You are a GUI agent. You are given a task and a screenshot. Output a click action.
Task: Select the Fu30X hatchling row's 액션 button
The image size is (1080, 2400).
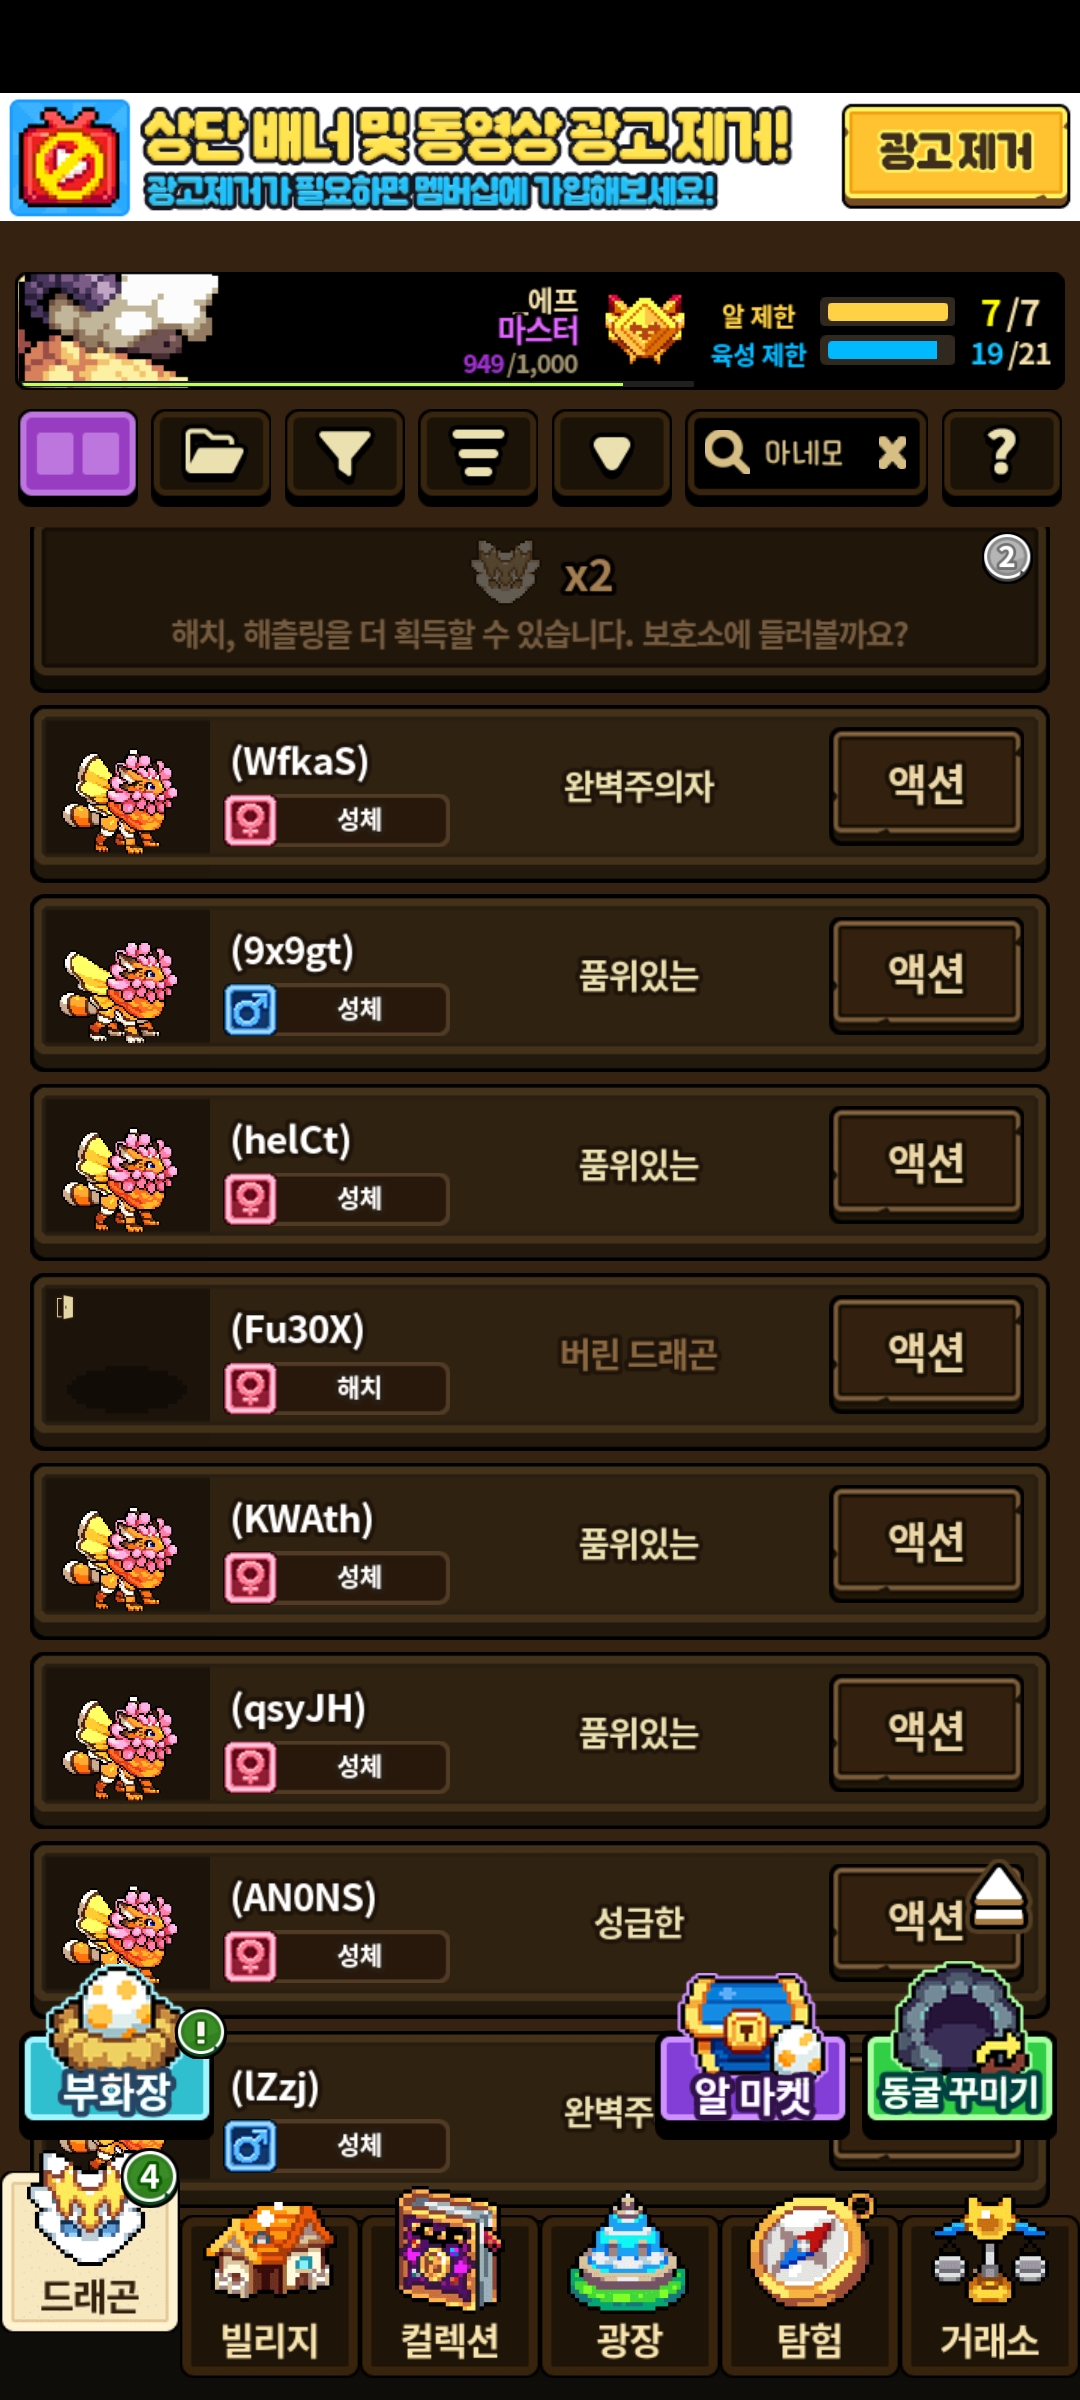926,1353
